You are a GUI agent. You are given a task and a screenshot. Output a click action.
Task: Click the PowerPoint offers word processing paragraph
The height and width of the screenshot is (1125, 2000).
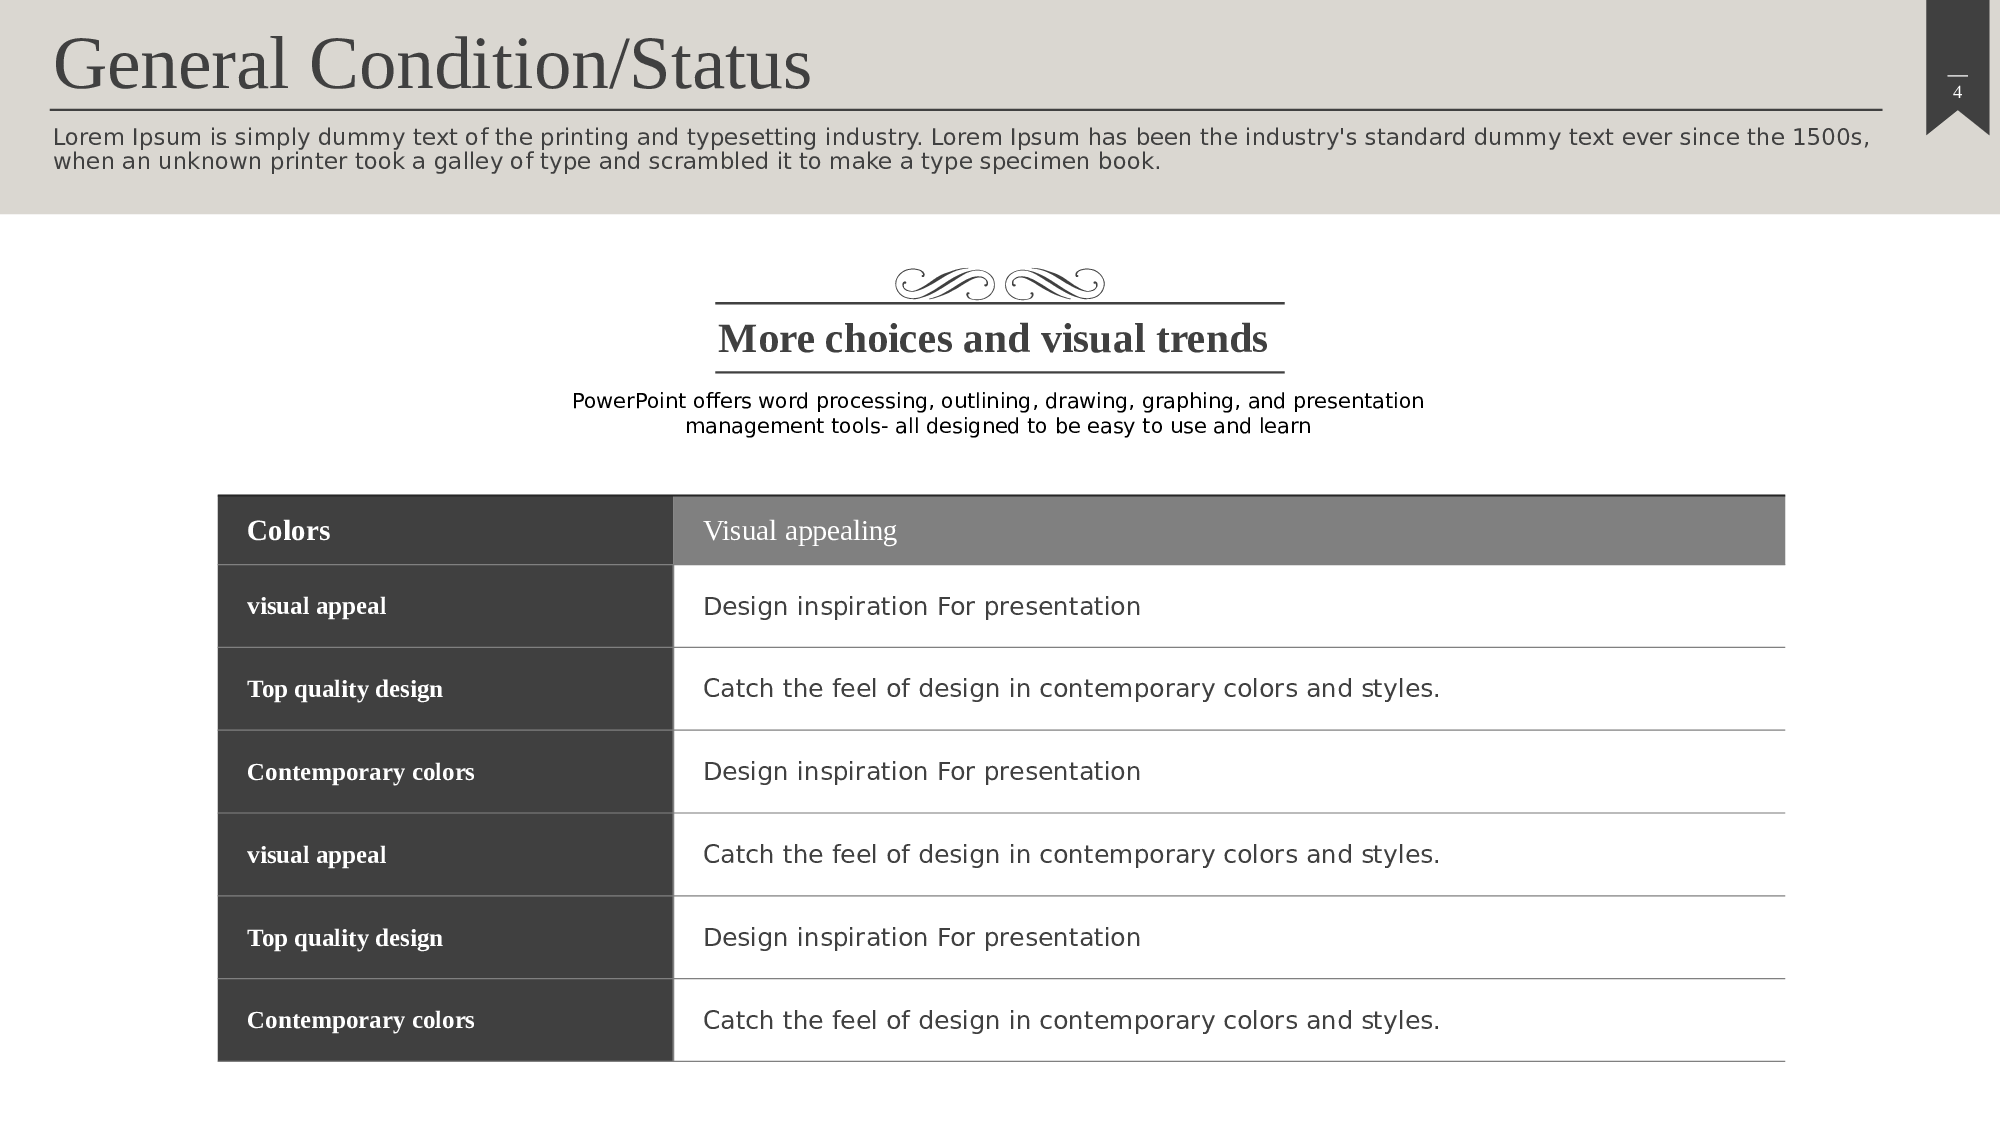[997, 413]
